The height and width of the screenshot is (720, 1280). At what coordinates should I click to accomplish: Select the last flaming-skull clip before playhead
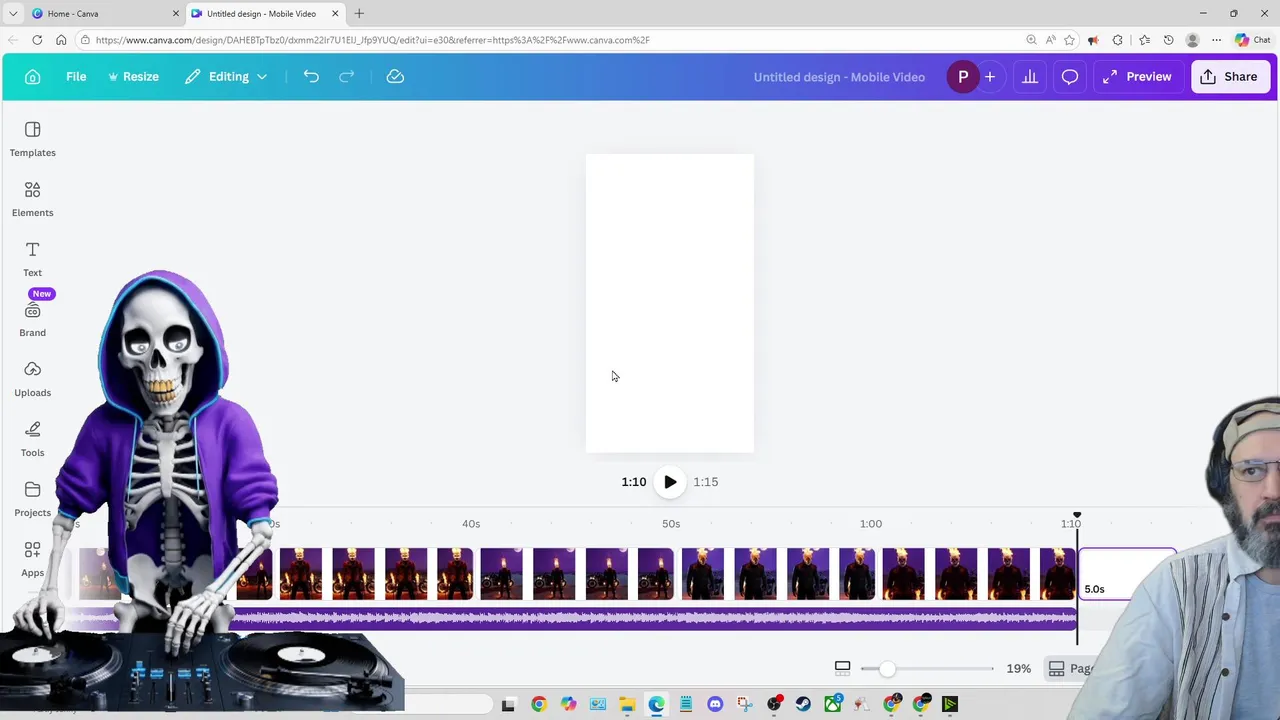click(x=978, y=574)
